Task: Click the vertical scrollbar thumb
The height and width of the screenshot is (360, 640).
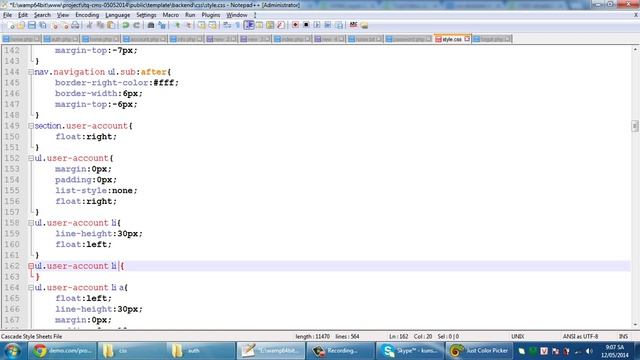Action: (635, 126)
